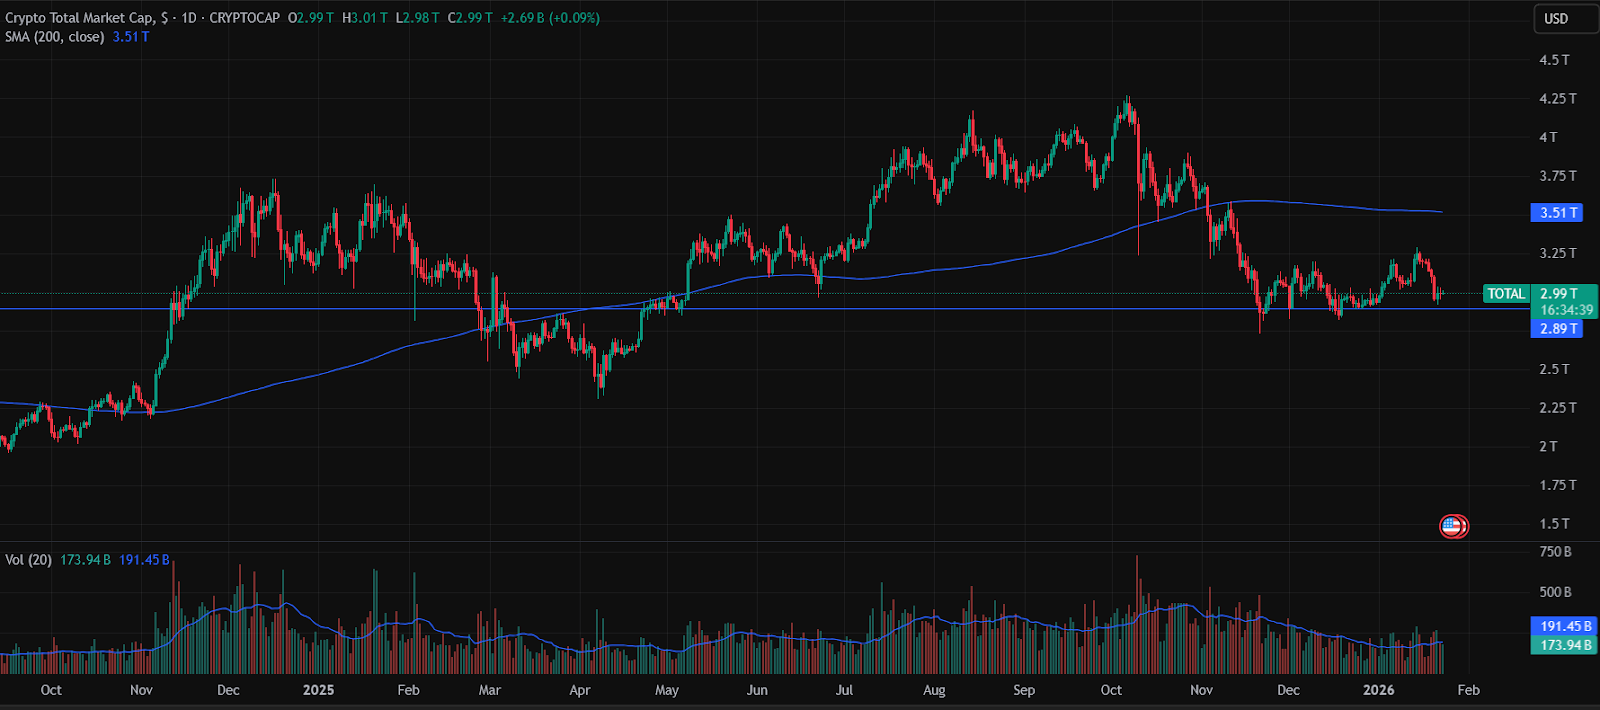Click the 2 T price axis label
The height and width of the screenshot is (710, 1600).
tap(1548, 447)
